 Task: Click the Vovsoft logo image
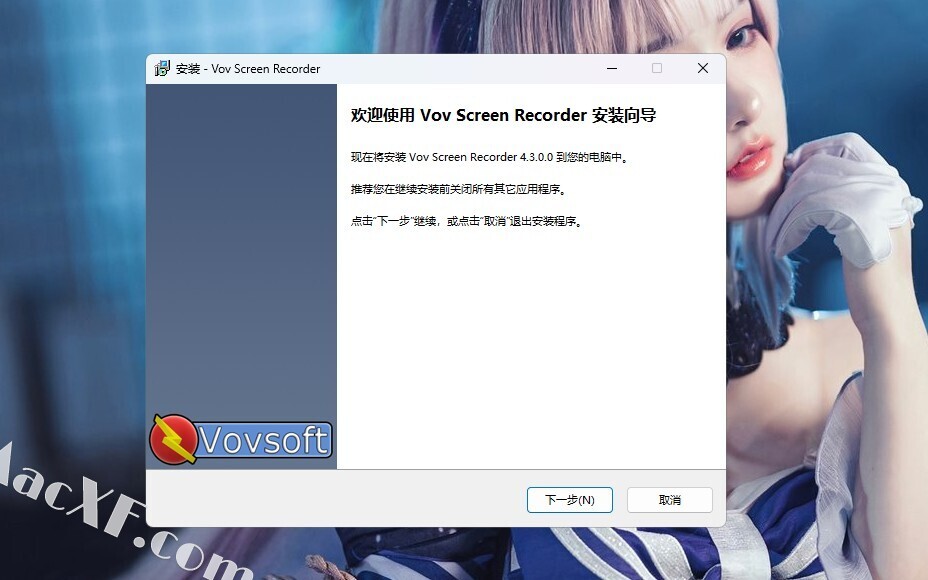[240, 439]
